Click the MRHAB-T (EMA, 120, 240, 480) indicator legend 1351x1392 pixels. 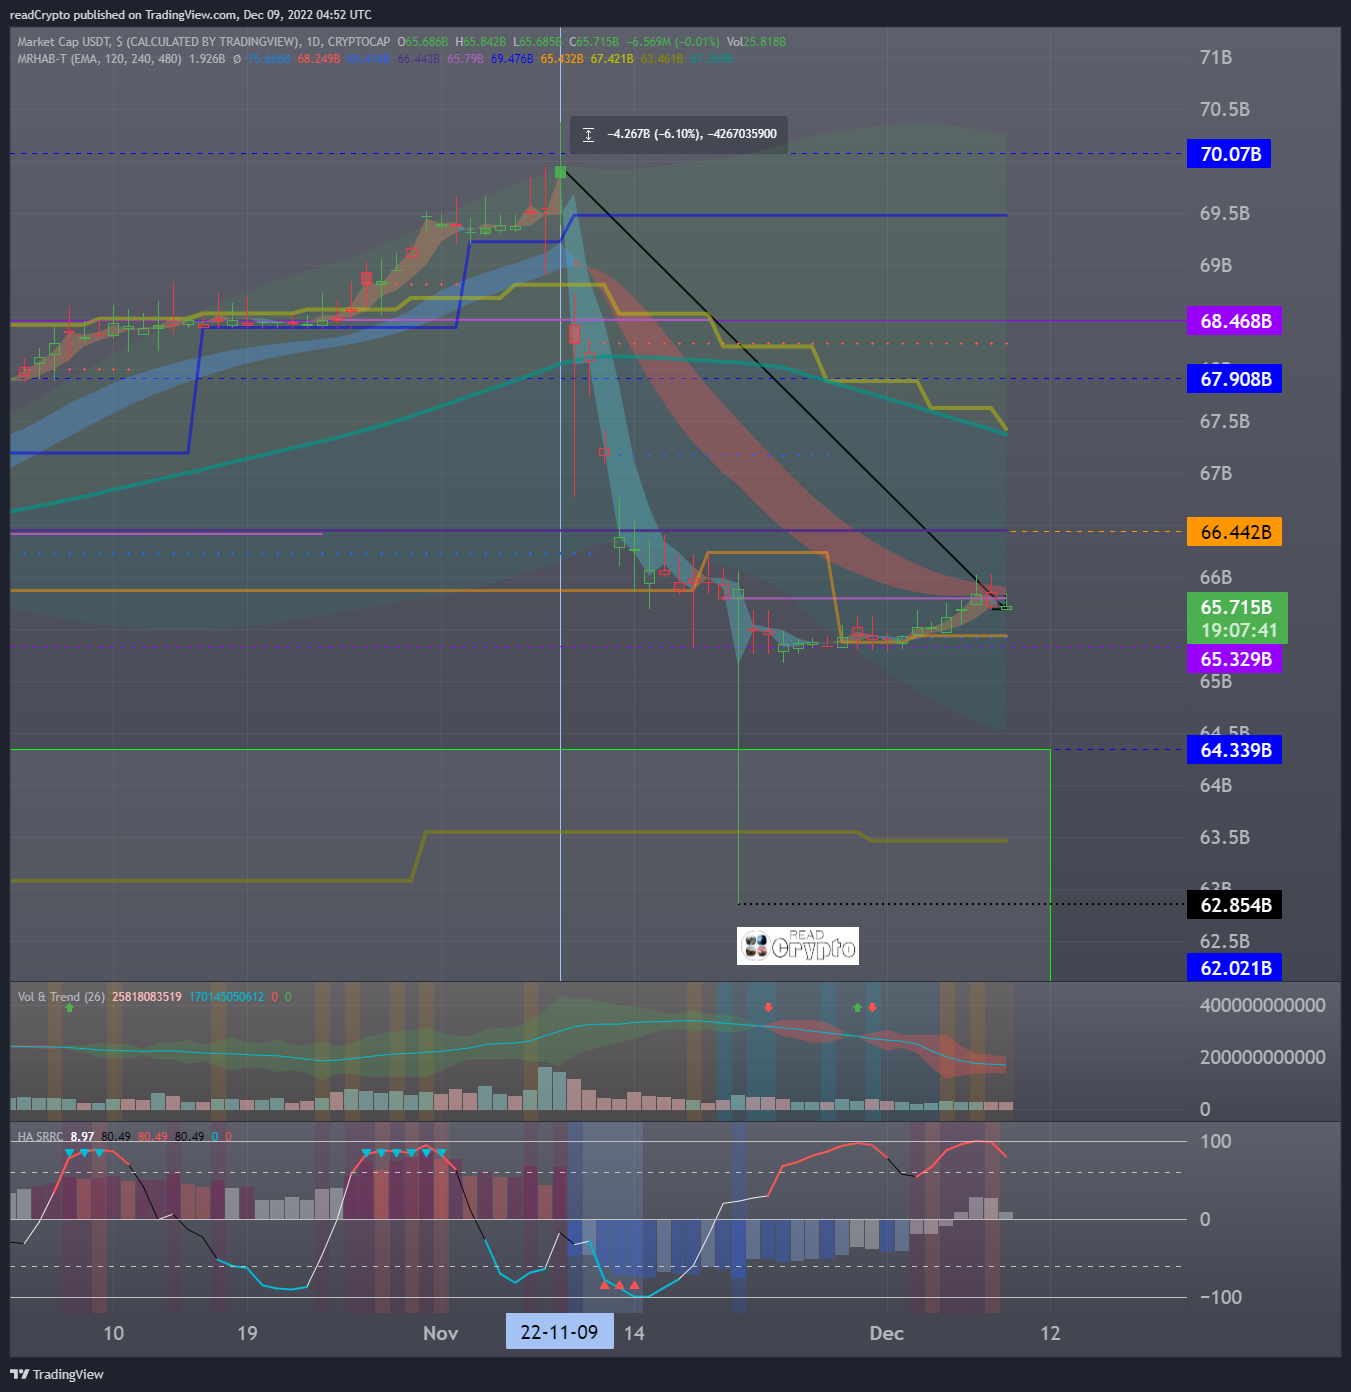click(100, 59)
